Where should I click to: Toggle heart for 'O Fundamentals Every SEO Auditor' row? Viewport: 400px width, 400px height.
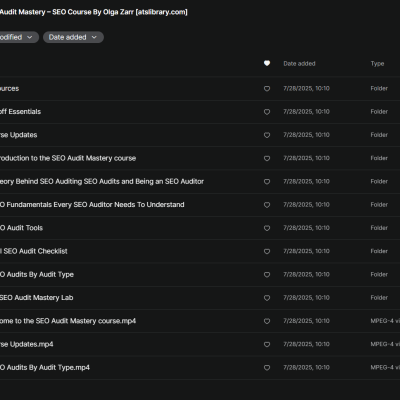coord(267,205)
